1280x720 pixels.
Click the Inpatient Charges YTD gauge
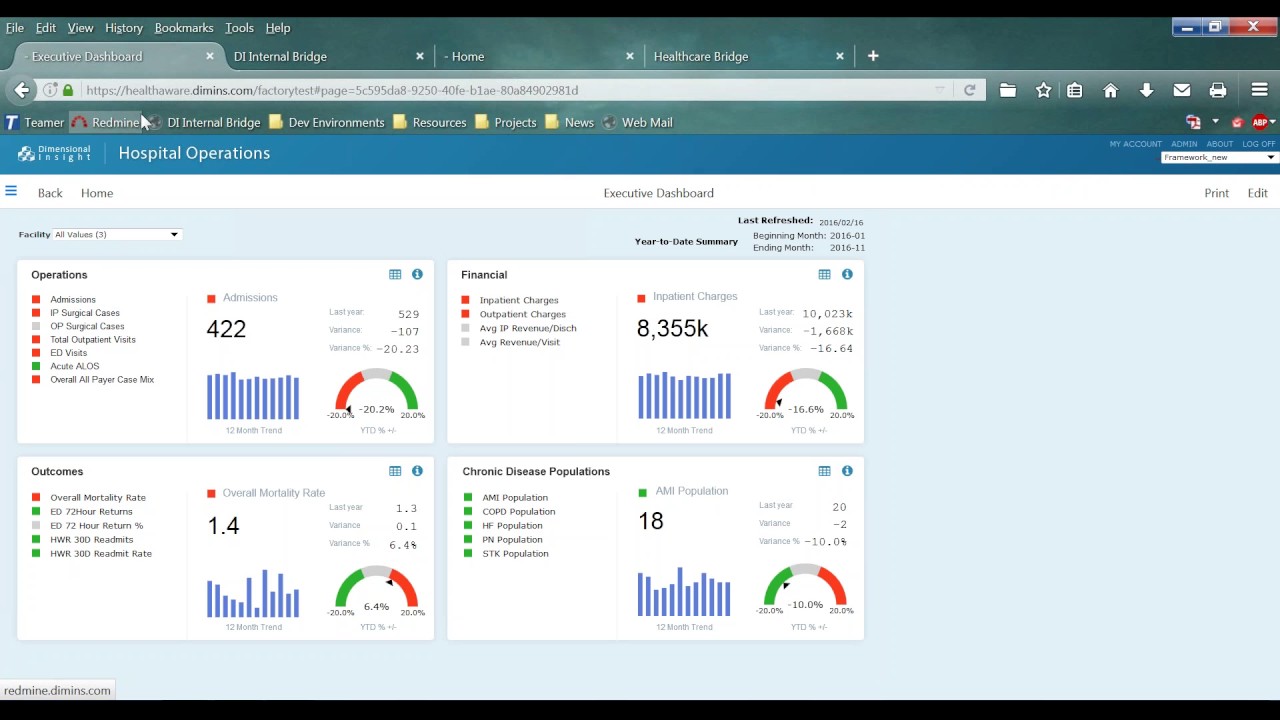[806, 393]
